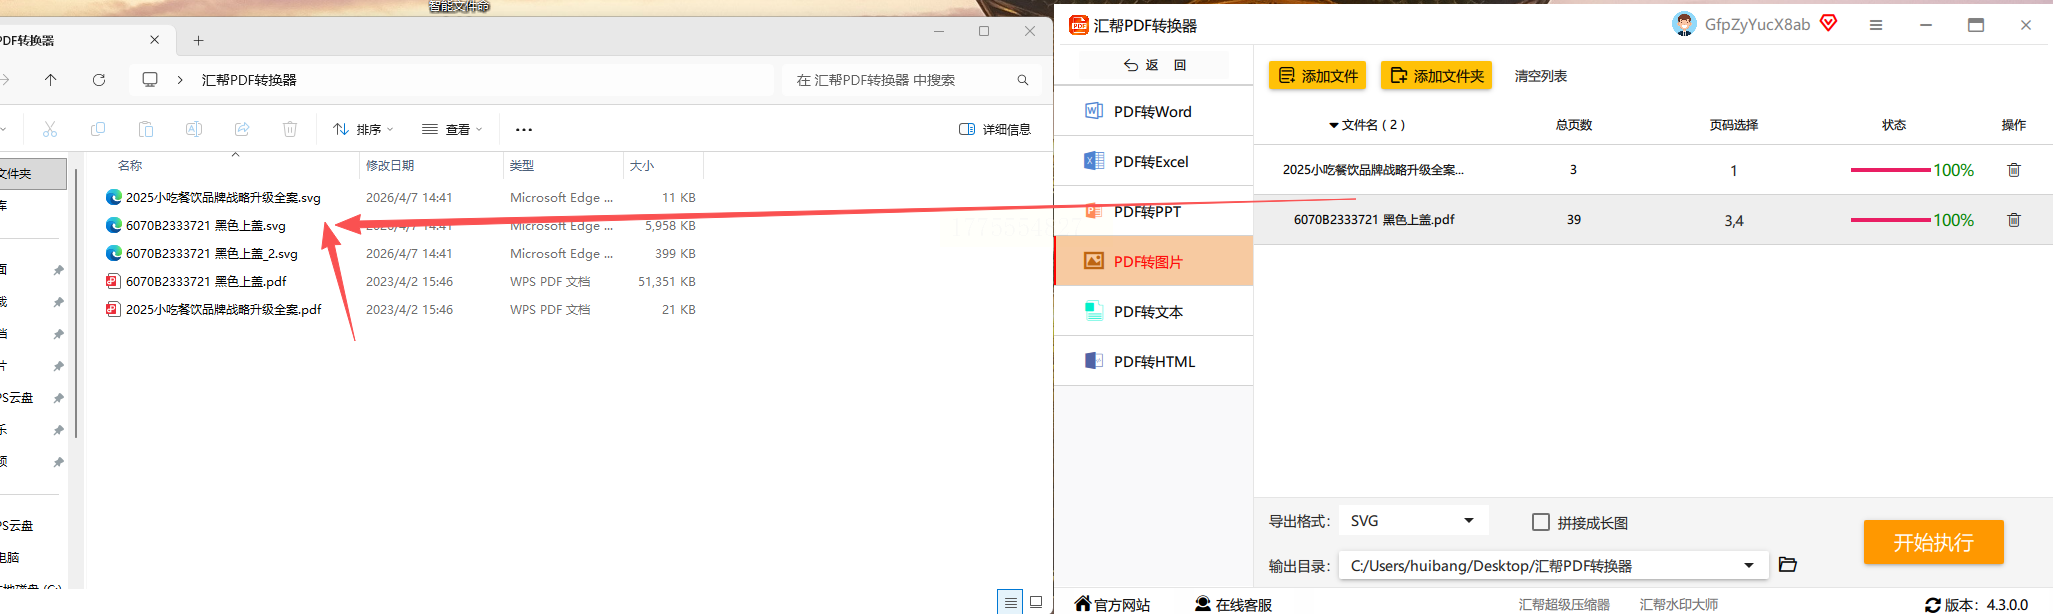
Task: Select the PDF转图片 menu item
Action: 1153,261
